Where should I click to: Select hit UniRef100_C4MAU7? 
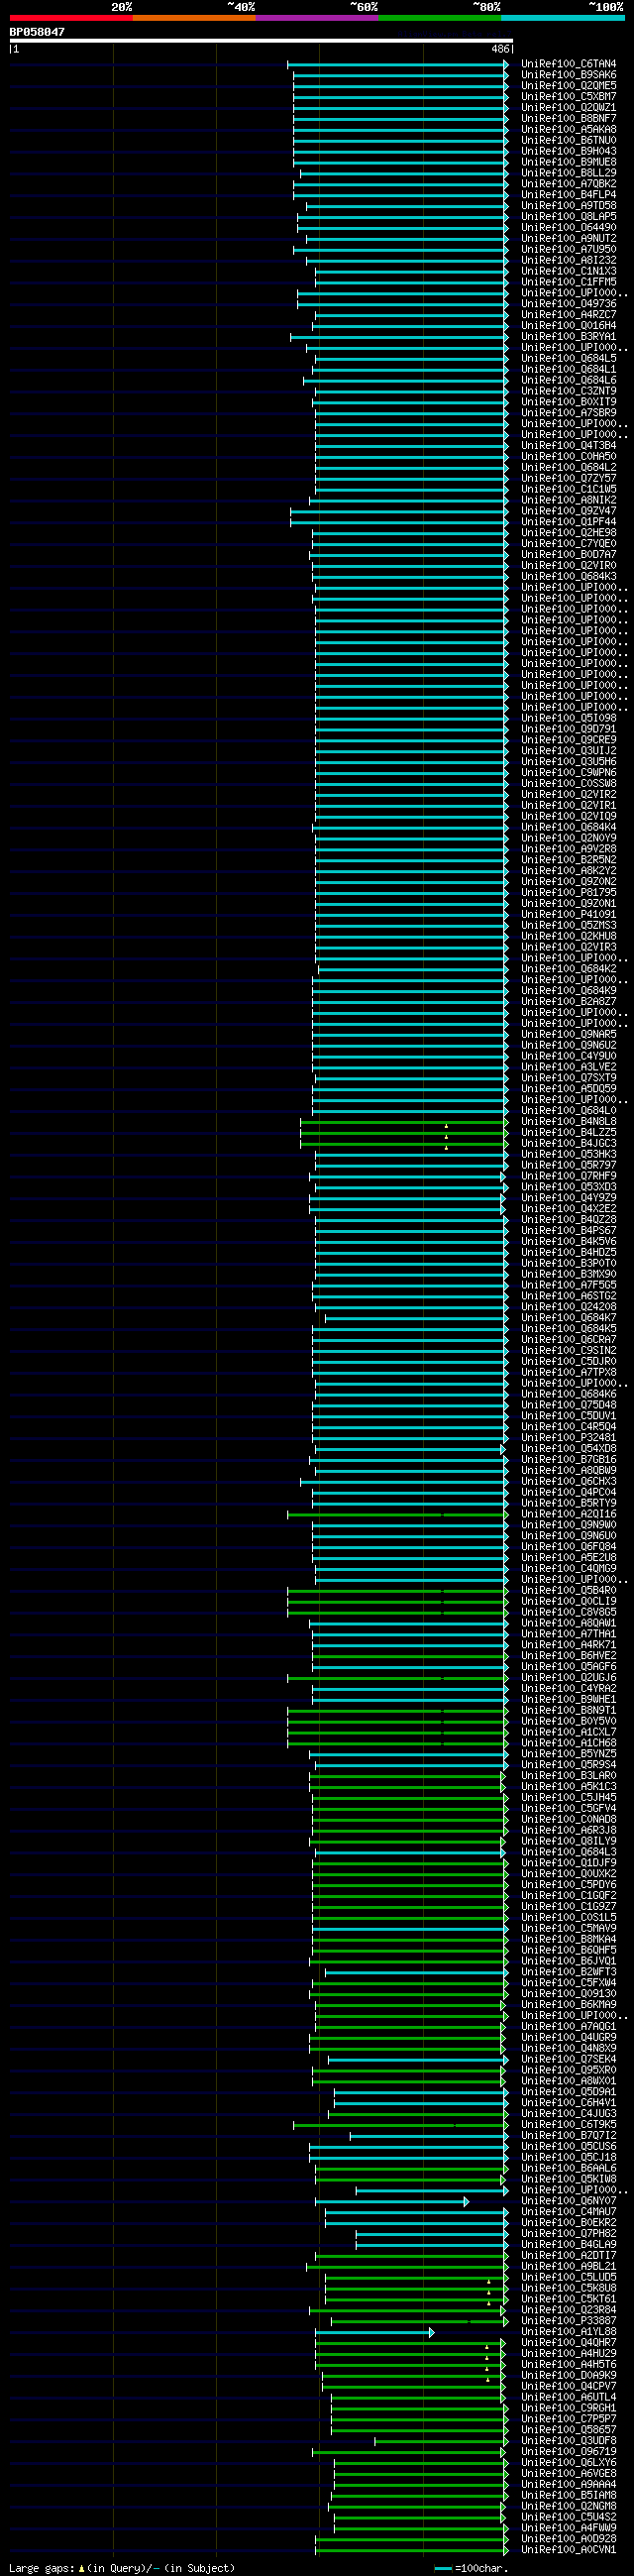tap(569, 2212)
